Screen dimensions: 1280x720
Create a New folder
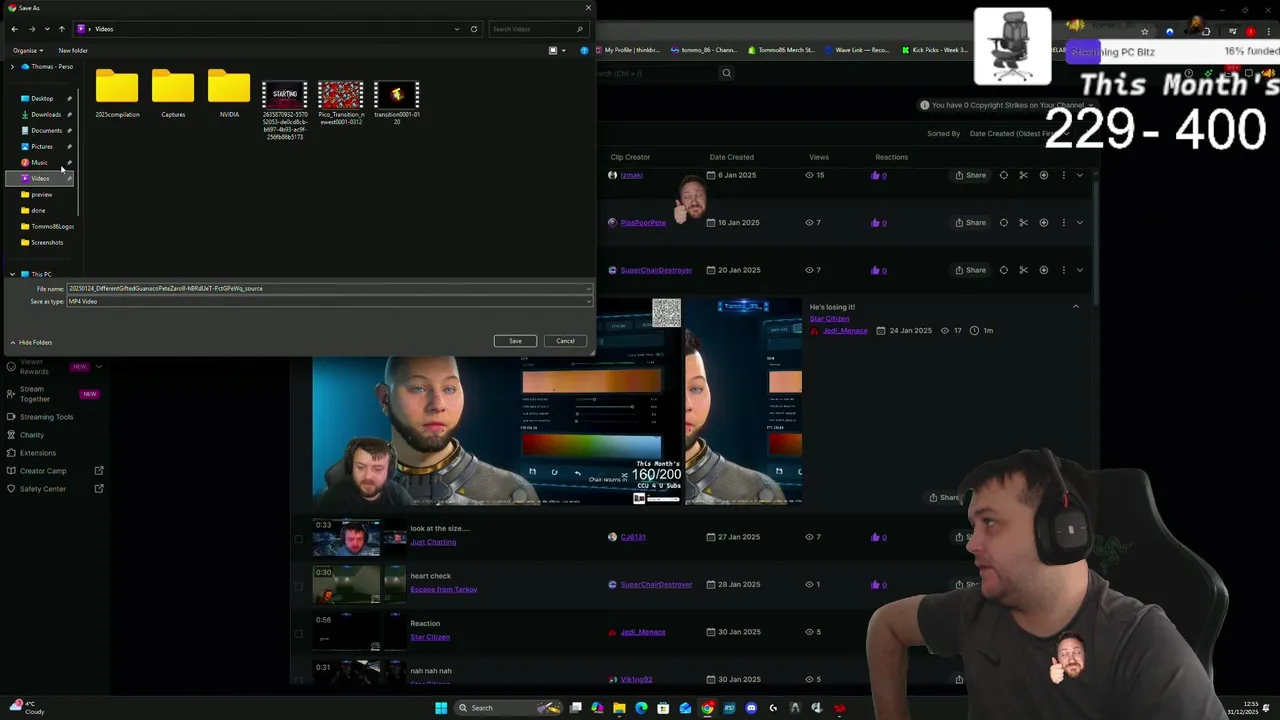coord(73,50)
